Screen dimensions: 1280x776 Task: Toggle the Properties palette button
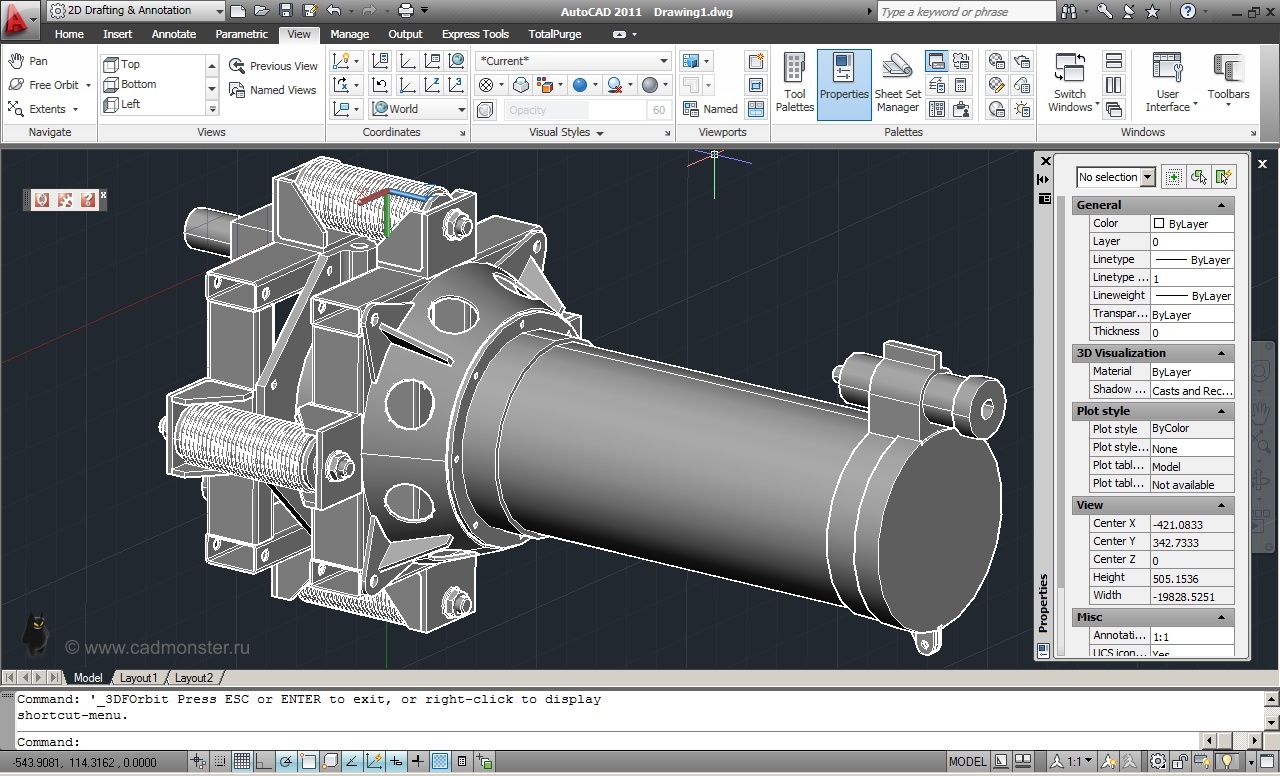844,84
